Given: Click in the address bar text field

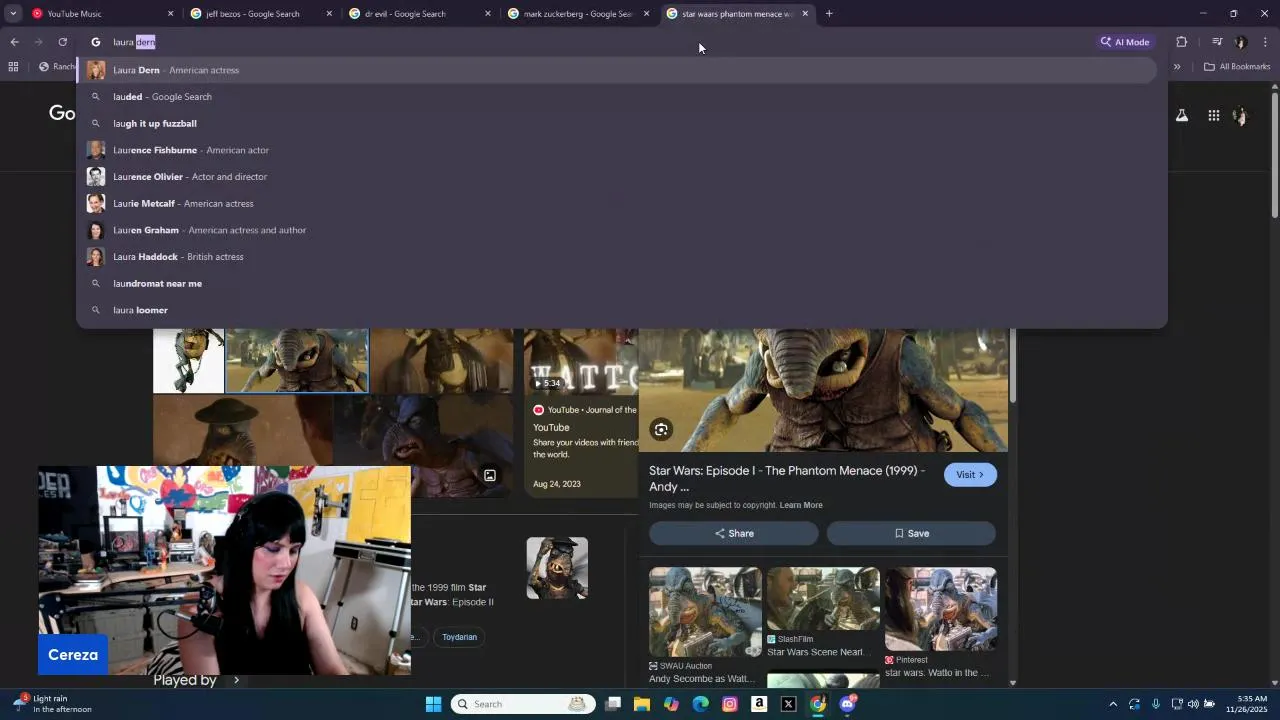Looking at the screenshot, I should 600,42.
